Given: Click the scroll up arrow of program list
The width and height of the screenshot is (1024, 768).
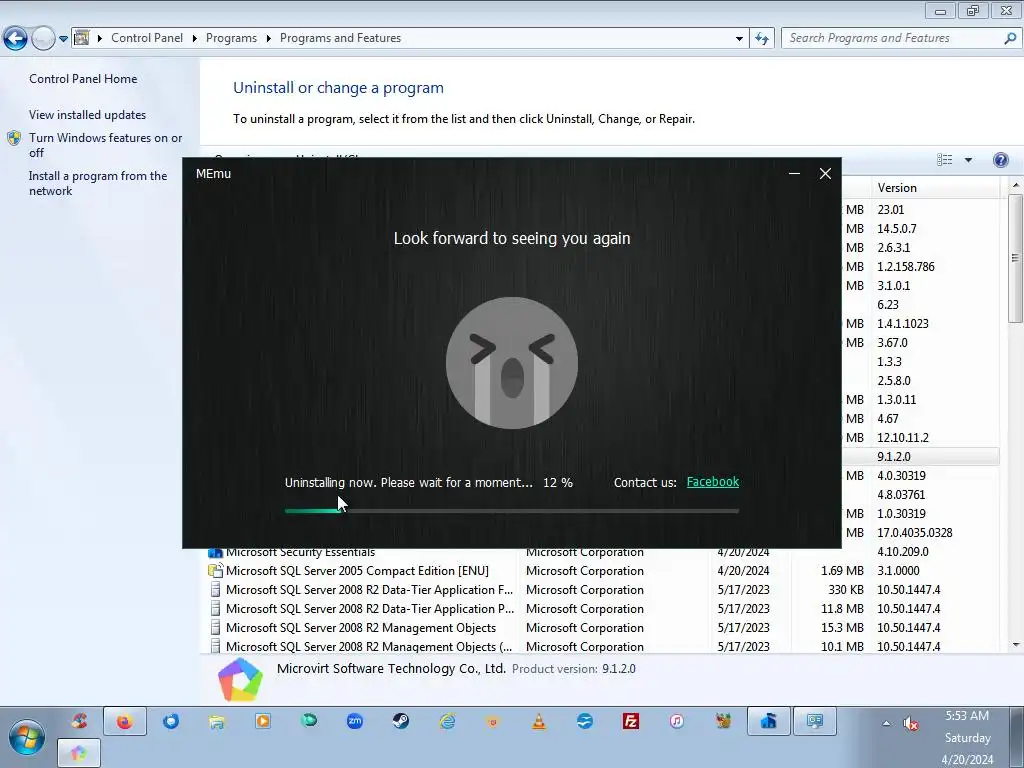Looking at the screenshot, I should pos(1016,186).
